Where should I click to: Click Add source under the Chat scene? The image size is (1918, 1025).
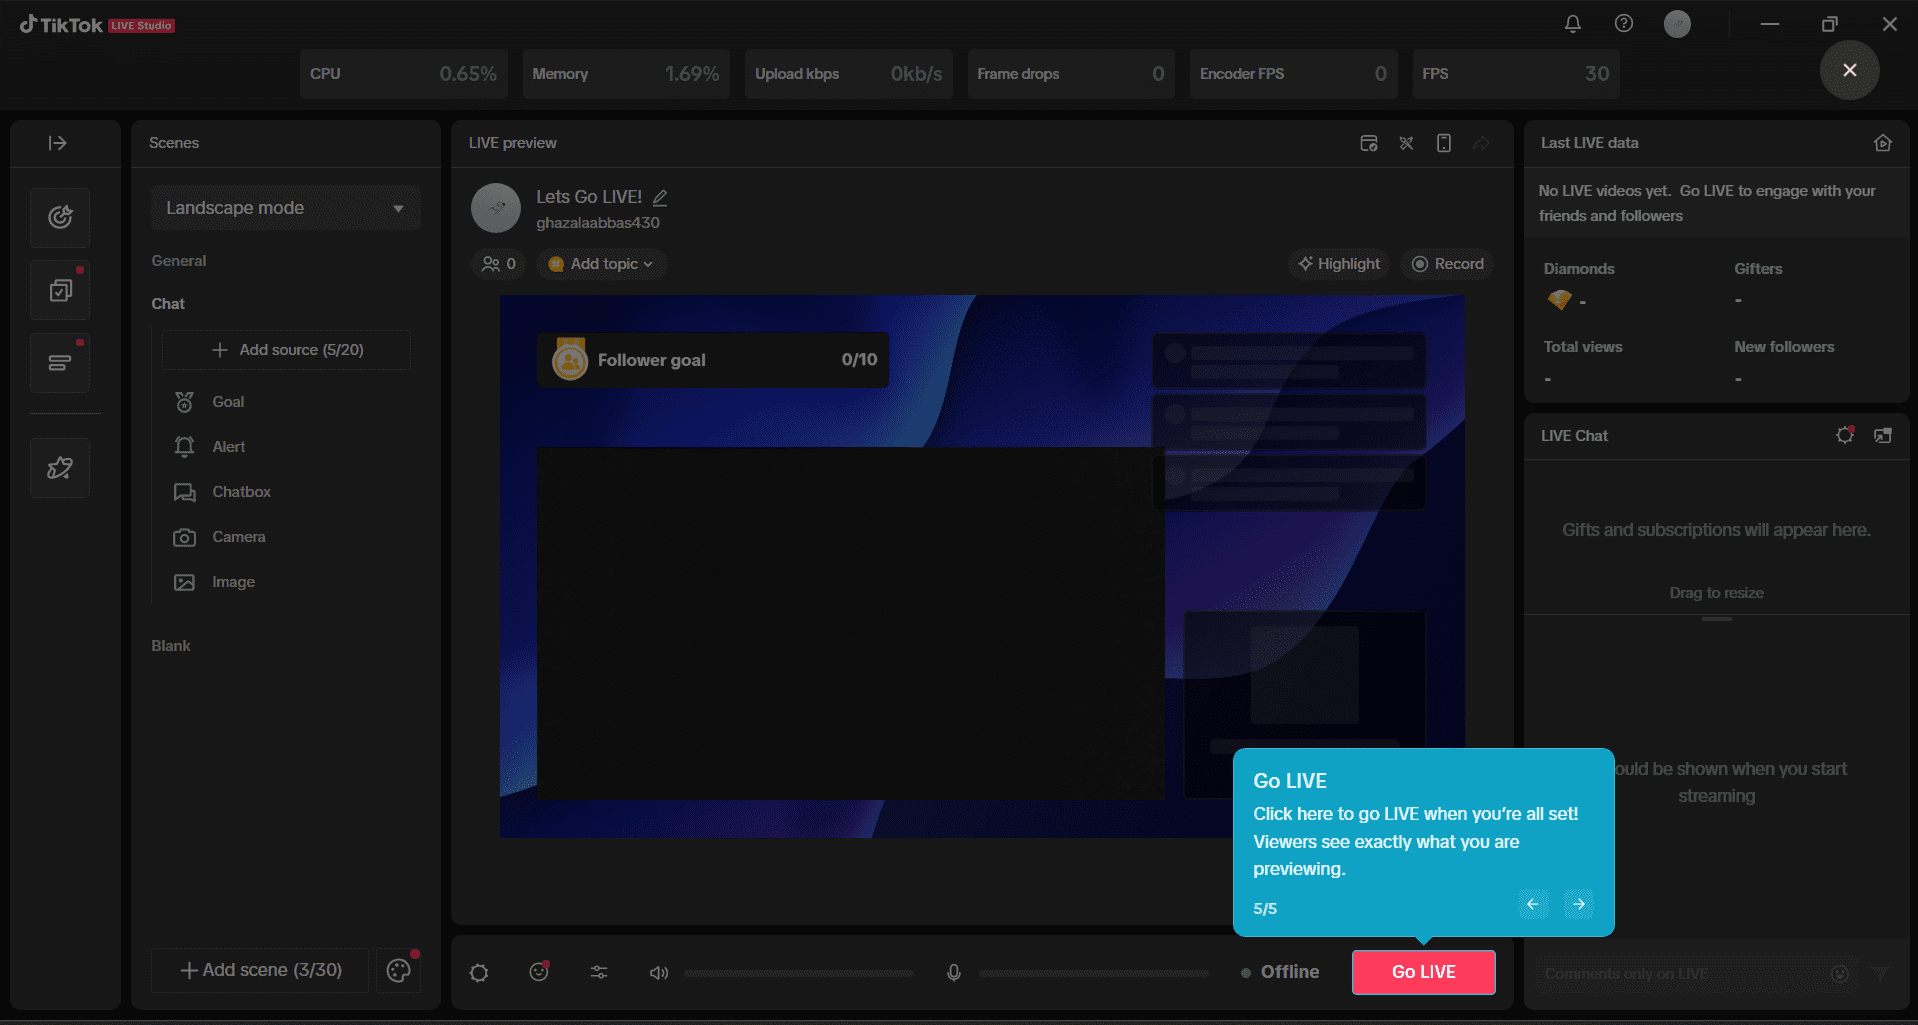pos(285,350)
